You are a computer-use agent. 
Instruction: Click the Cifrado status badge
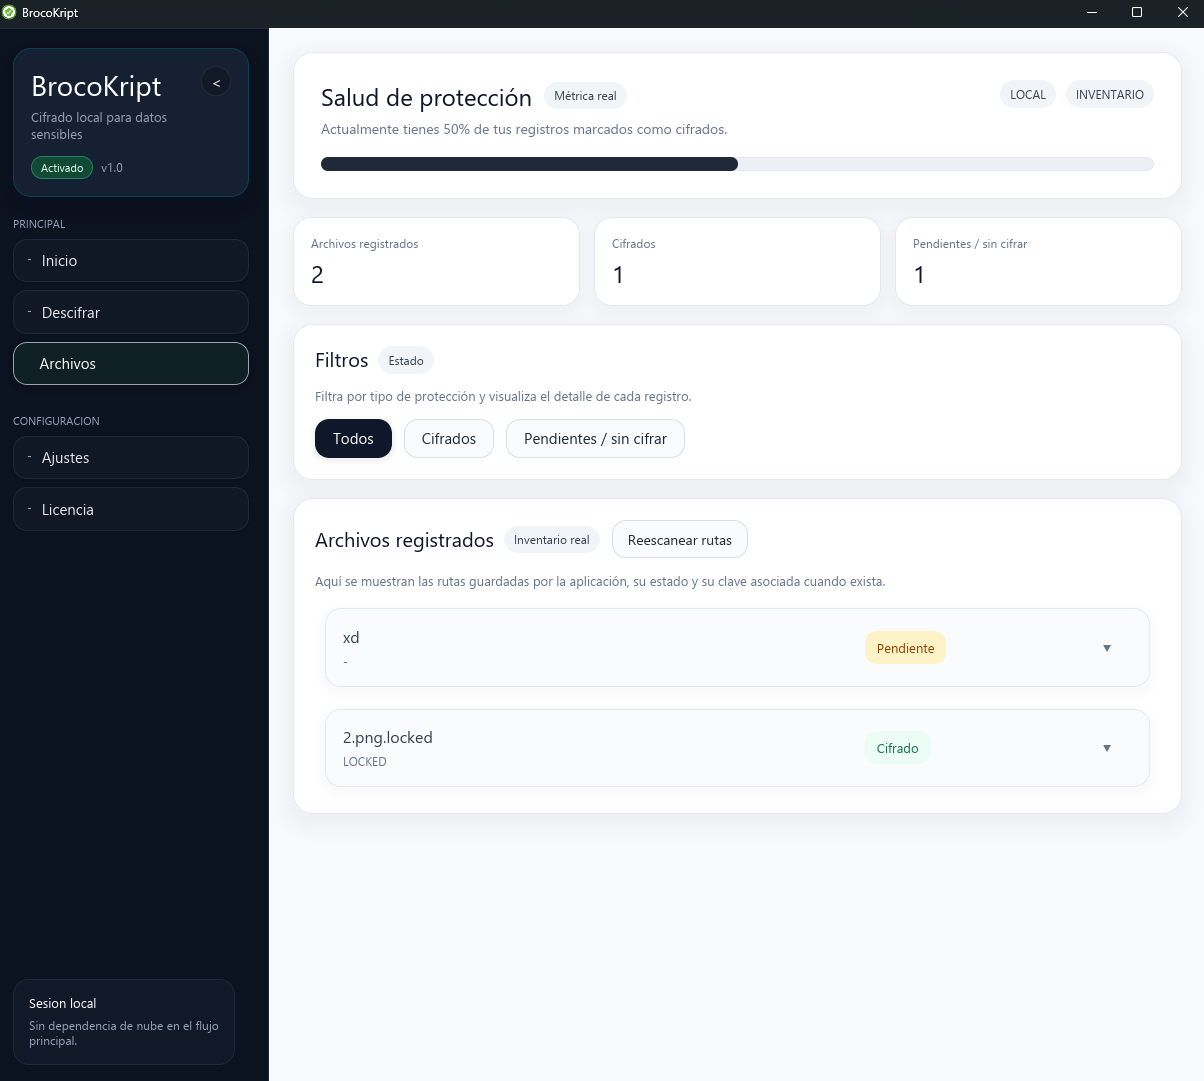point(897,748)
